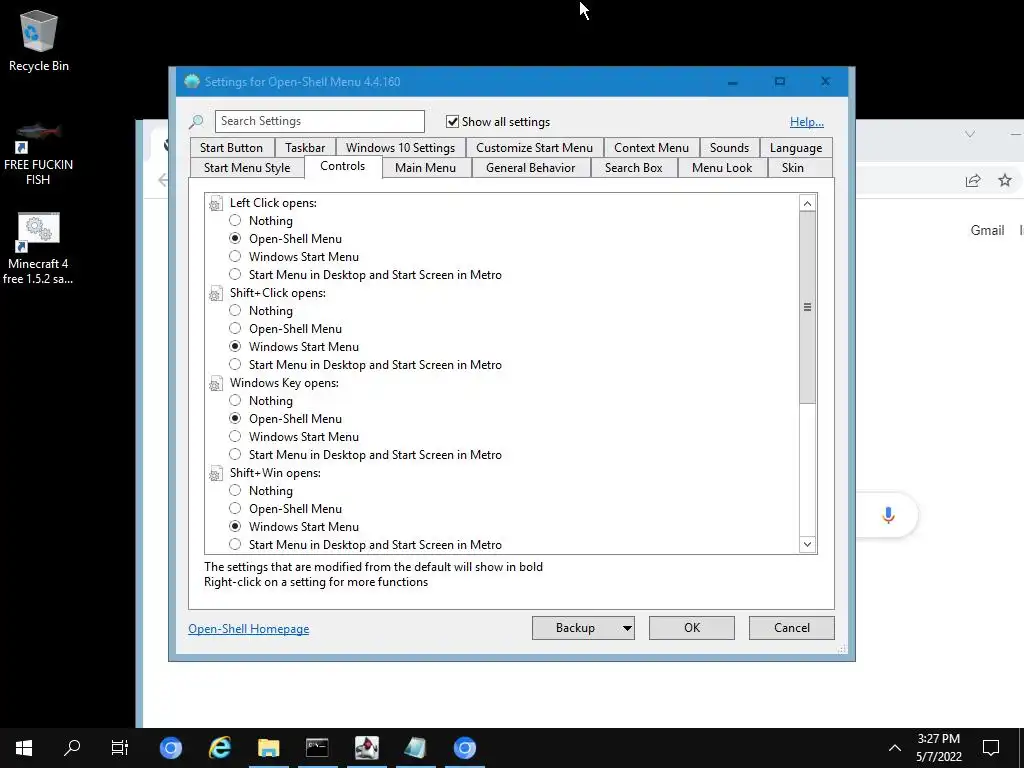1024x768 pixels.
Task: Open the Language tab
Action: click(x=795, y=148)
